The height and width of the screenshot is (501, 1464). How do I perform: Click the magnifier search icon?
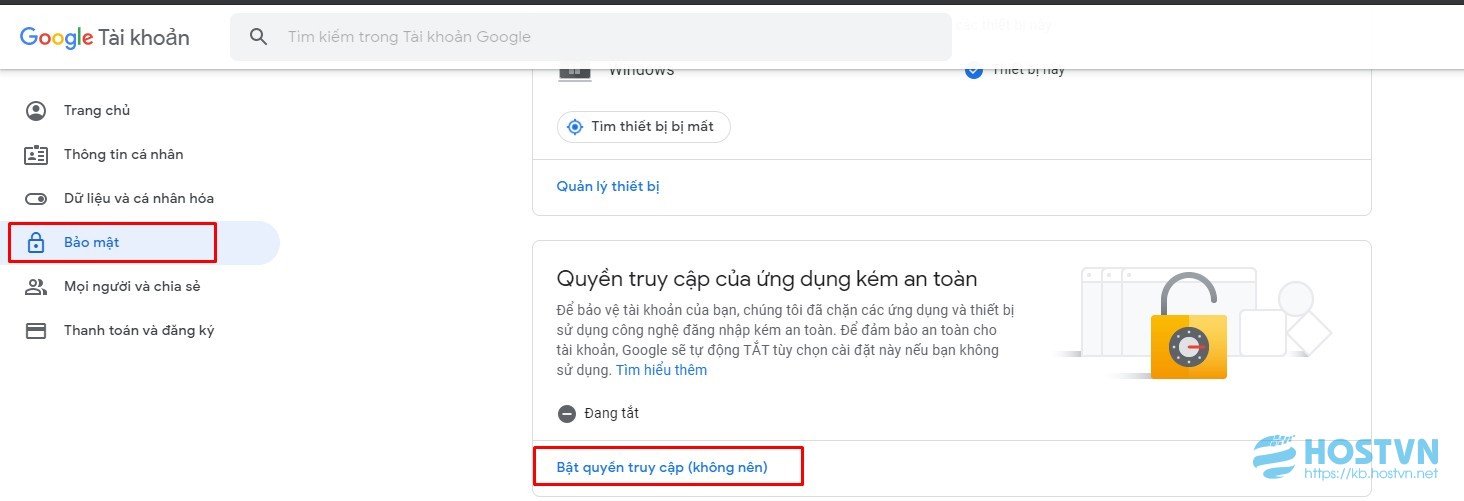[259, 37]
